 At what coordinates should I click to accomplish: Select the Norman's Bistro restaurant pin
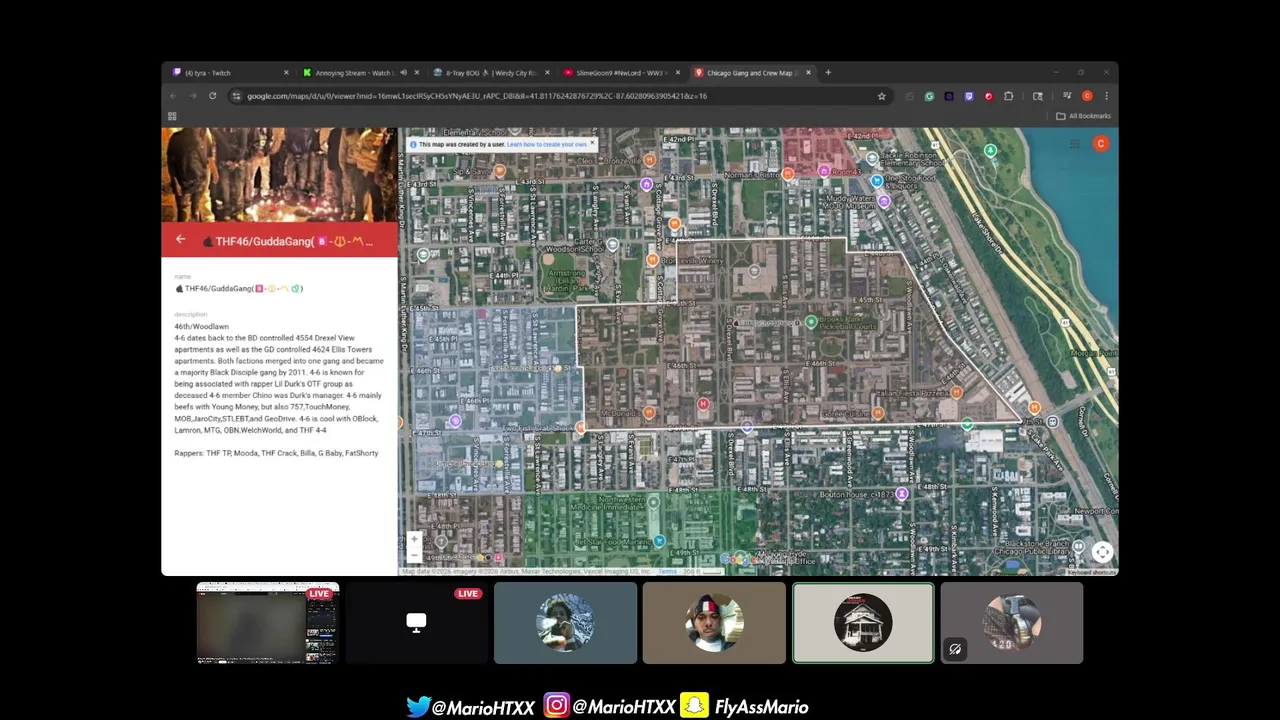(789, 175)
